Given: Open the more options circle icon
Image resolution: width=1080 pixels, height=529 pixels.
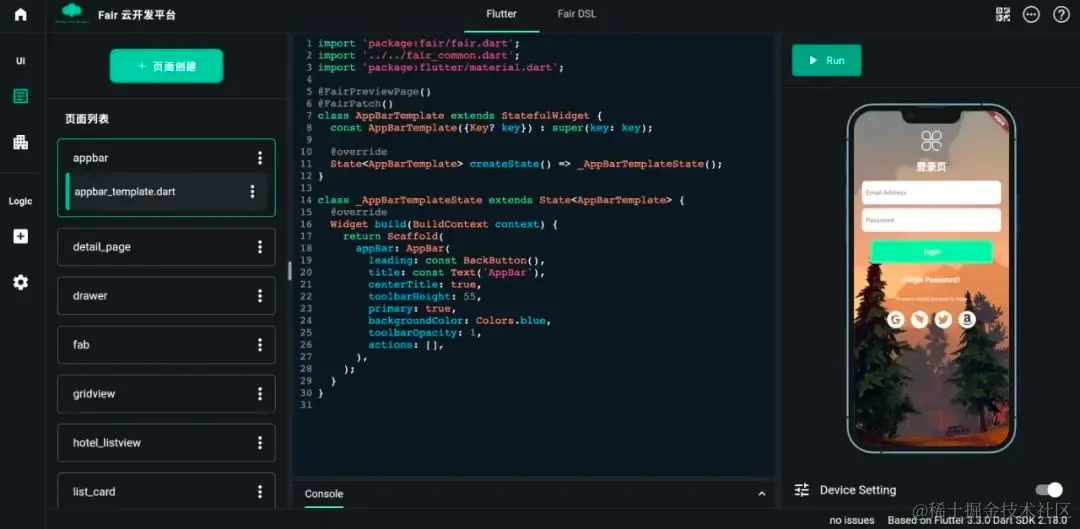Looking at the screenshot, I should click(1031, 14).
